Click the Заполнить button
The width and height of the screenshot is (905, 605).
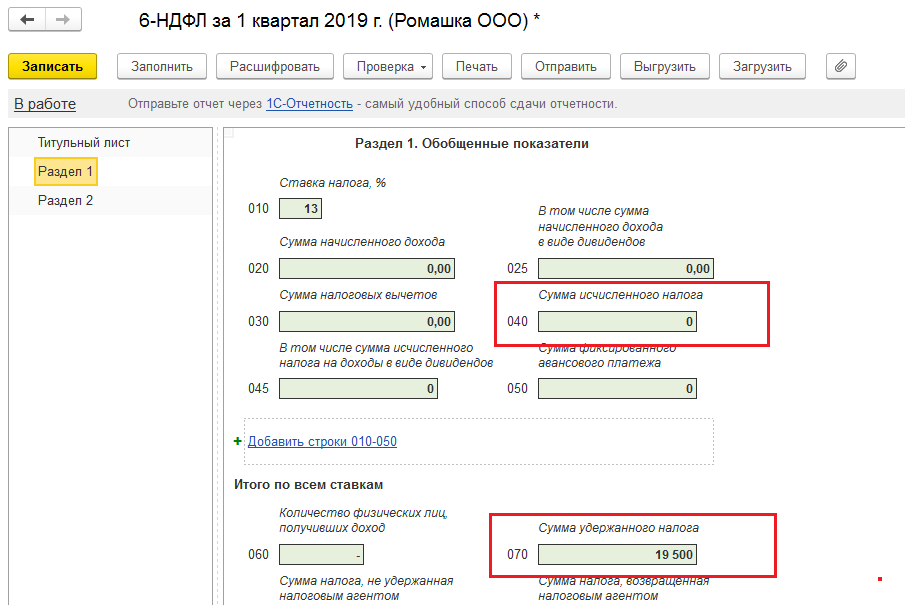click(162, 66)
